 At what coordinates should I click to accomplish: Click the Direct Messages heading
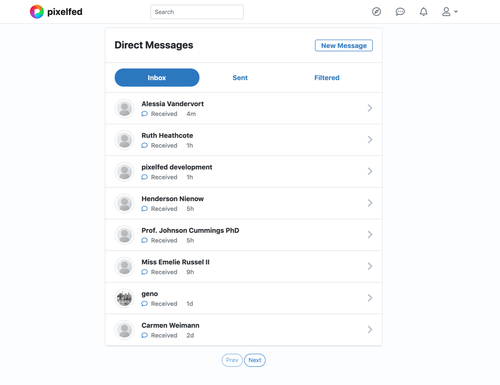pos(154,45)
